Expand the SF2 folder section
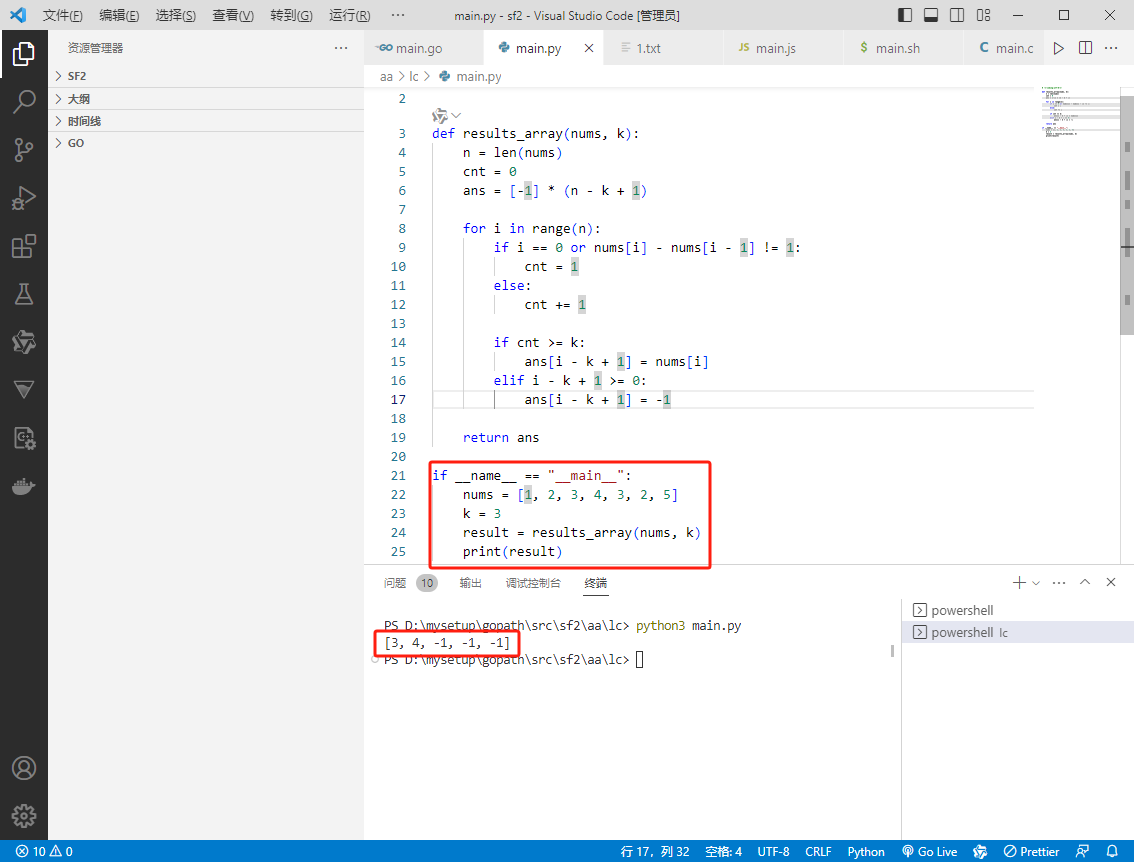Viewport: 1134px width, 862px height. tap(206, 76)
